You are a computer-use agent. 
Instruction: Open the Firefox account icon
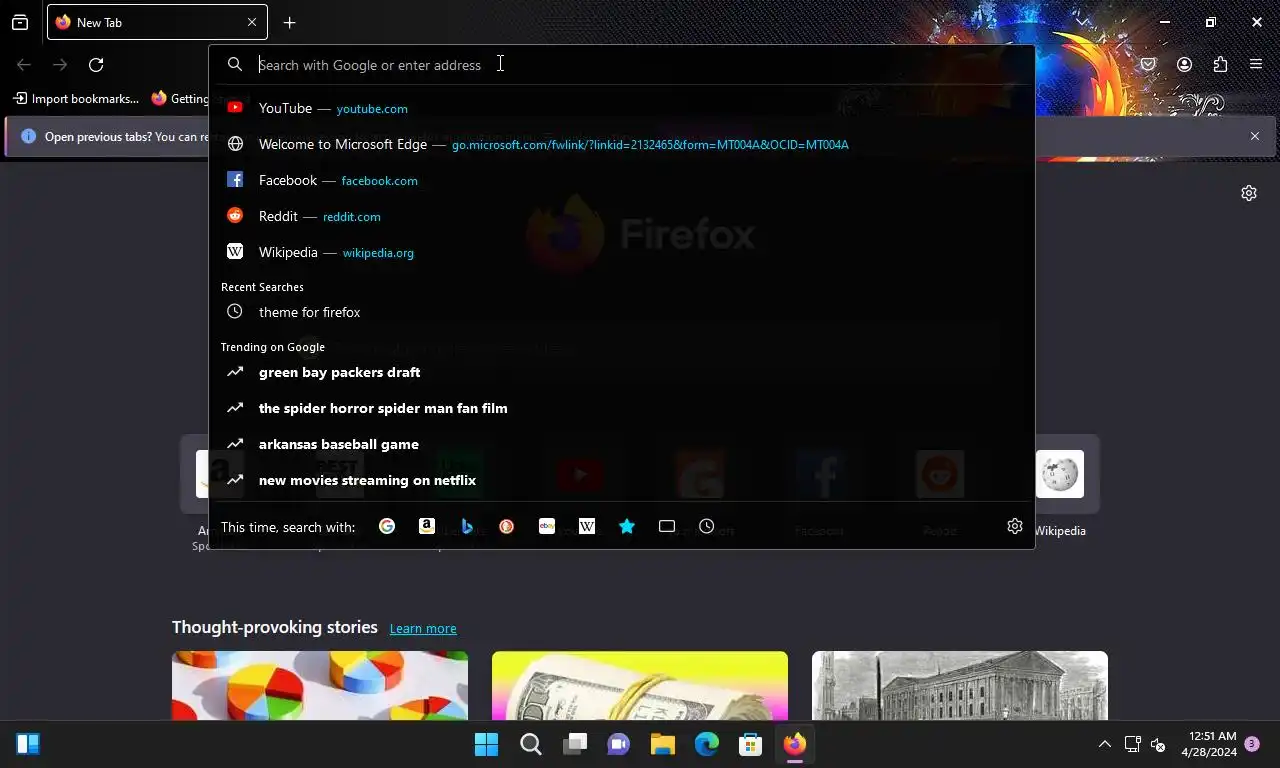click(x=1185, y=65)
